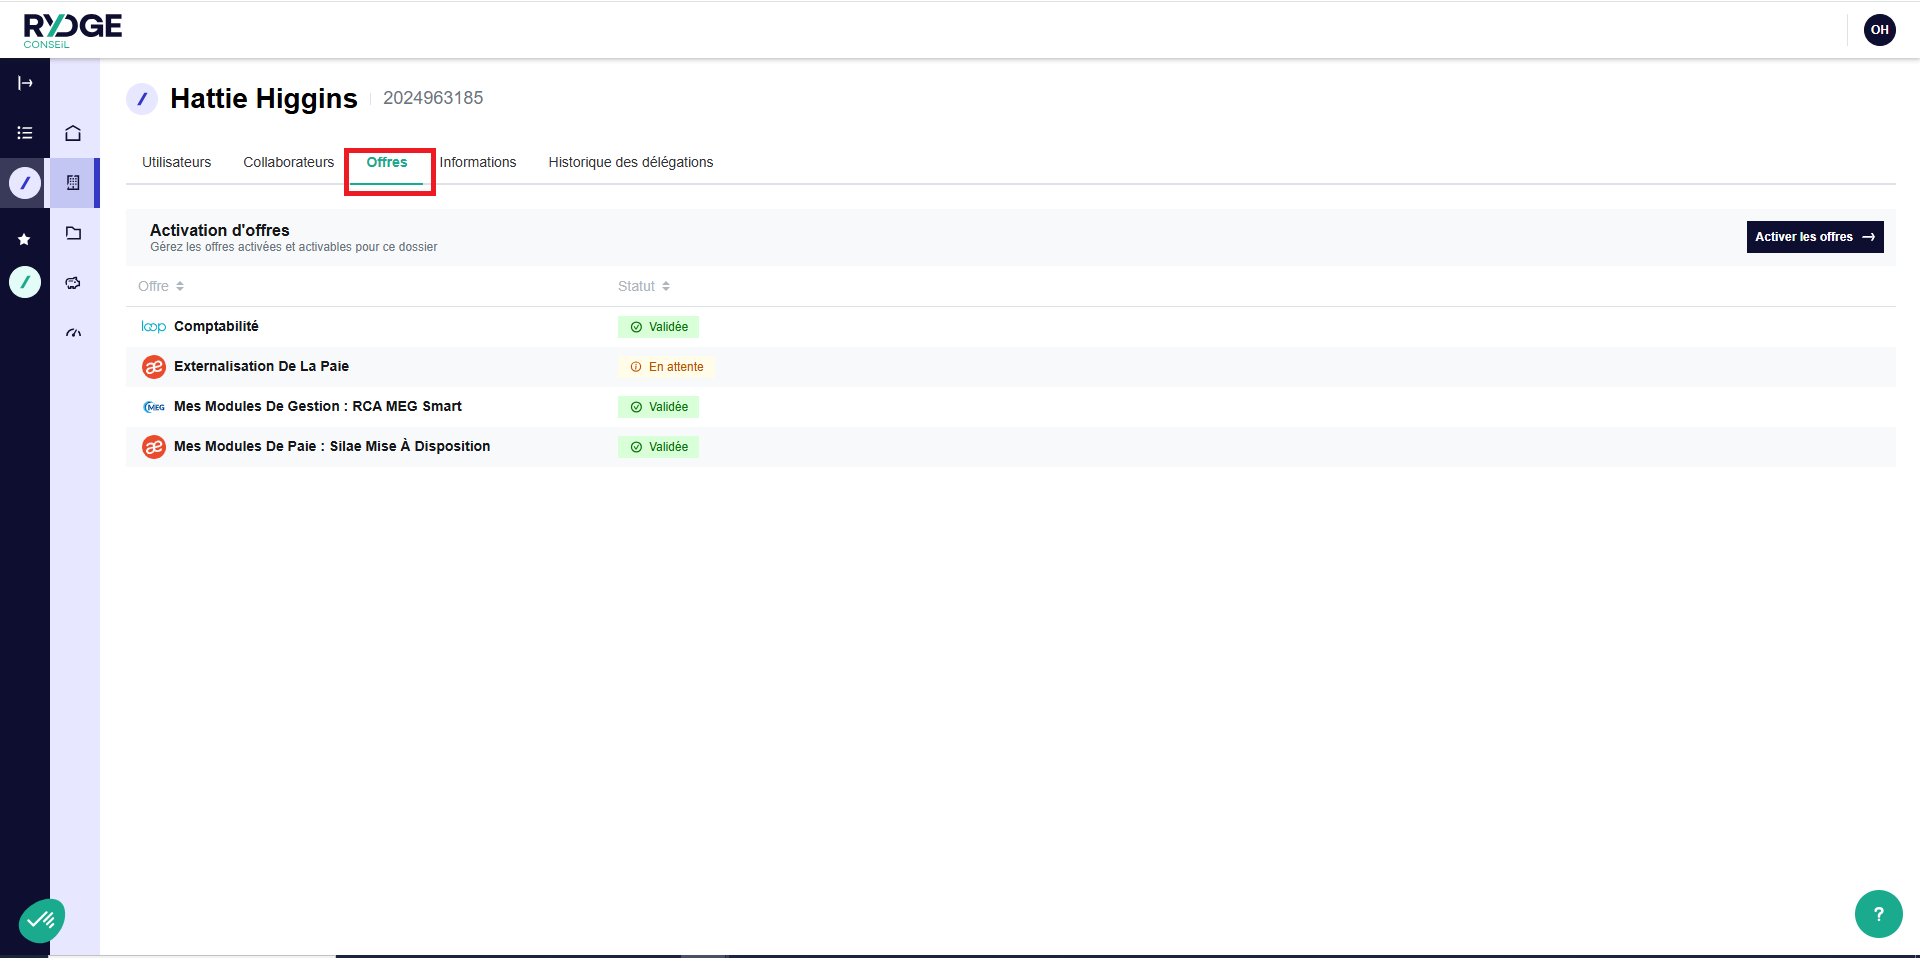Open the help question mark button
The image size is (1920, 958).
[1878, 914]
